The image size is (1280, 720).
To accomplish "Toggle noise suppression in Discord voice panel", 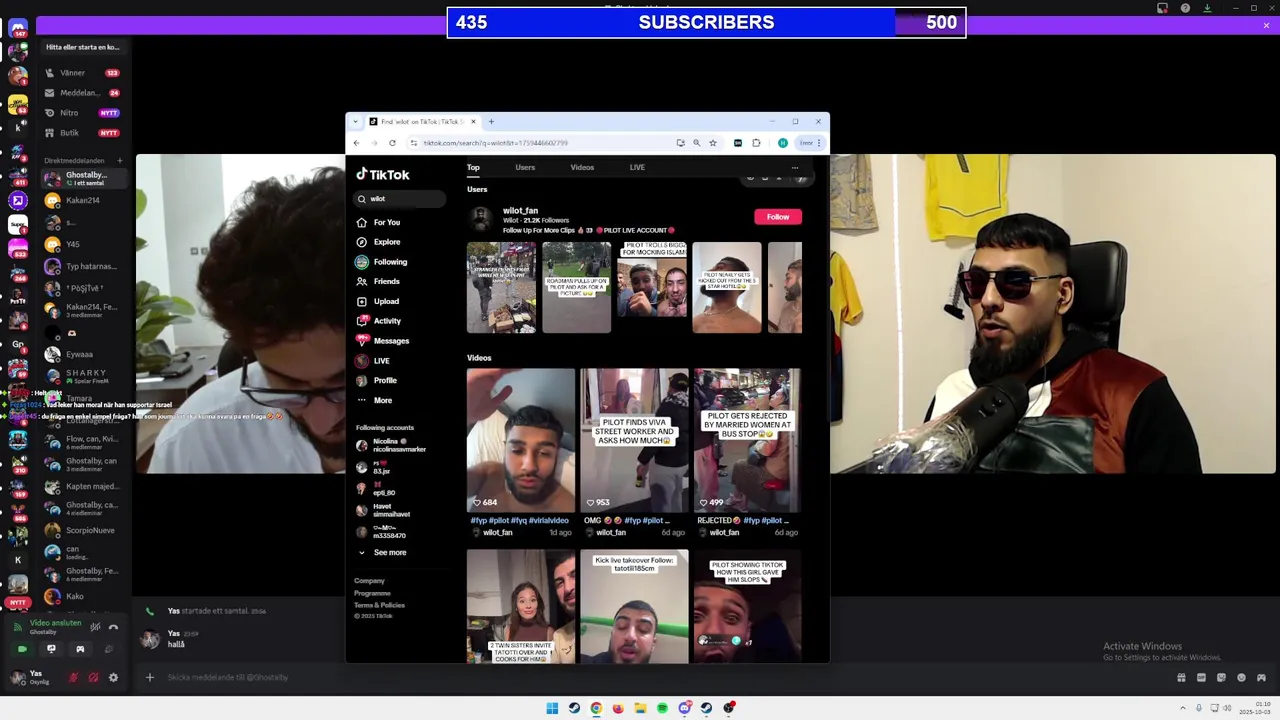I will click(95, 627).
